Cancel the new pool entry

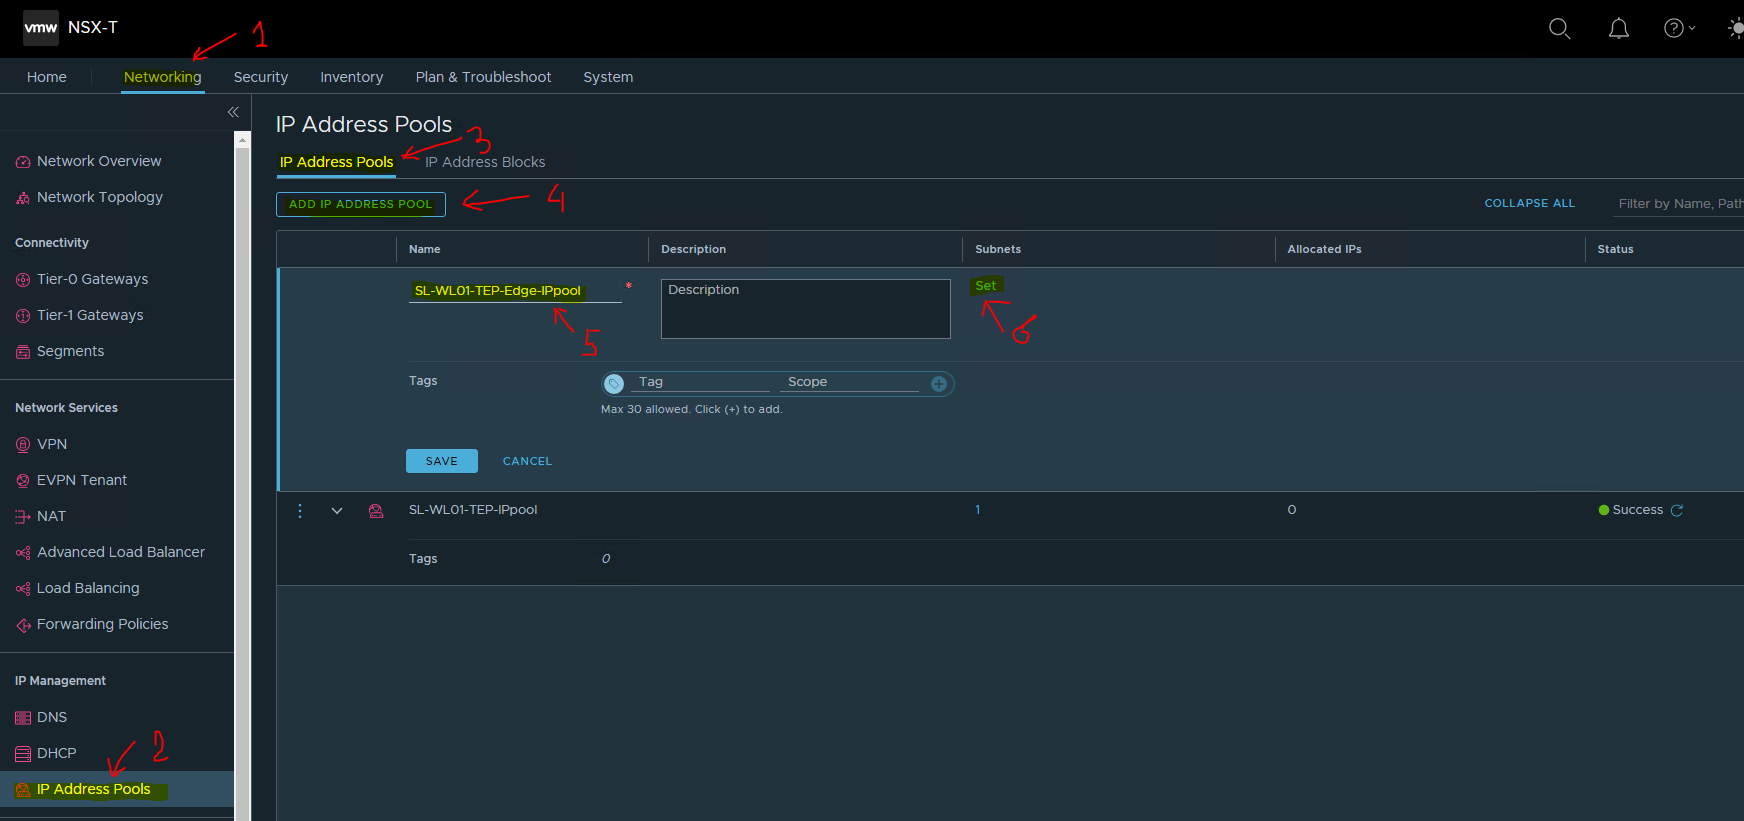pos(527,461)
